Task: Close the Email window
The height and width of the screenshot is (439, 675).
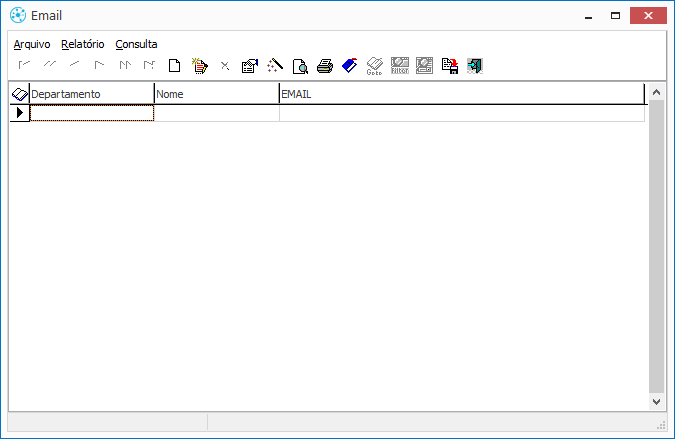Action: 648,15
